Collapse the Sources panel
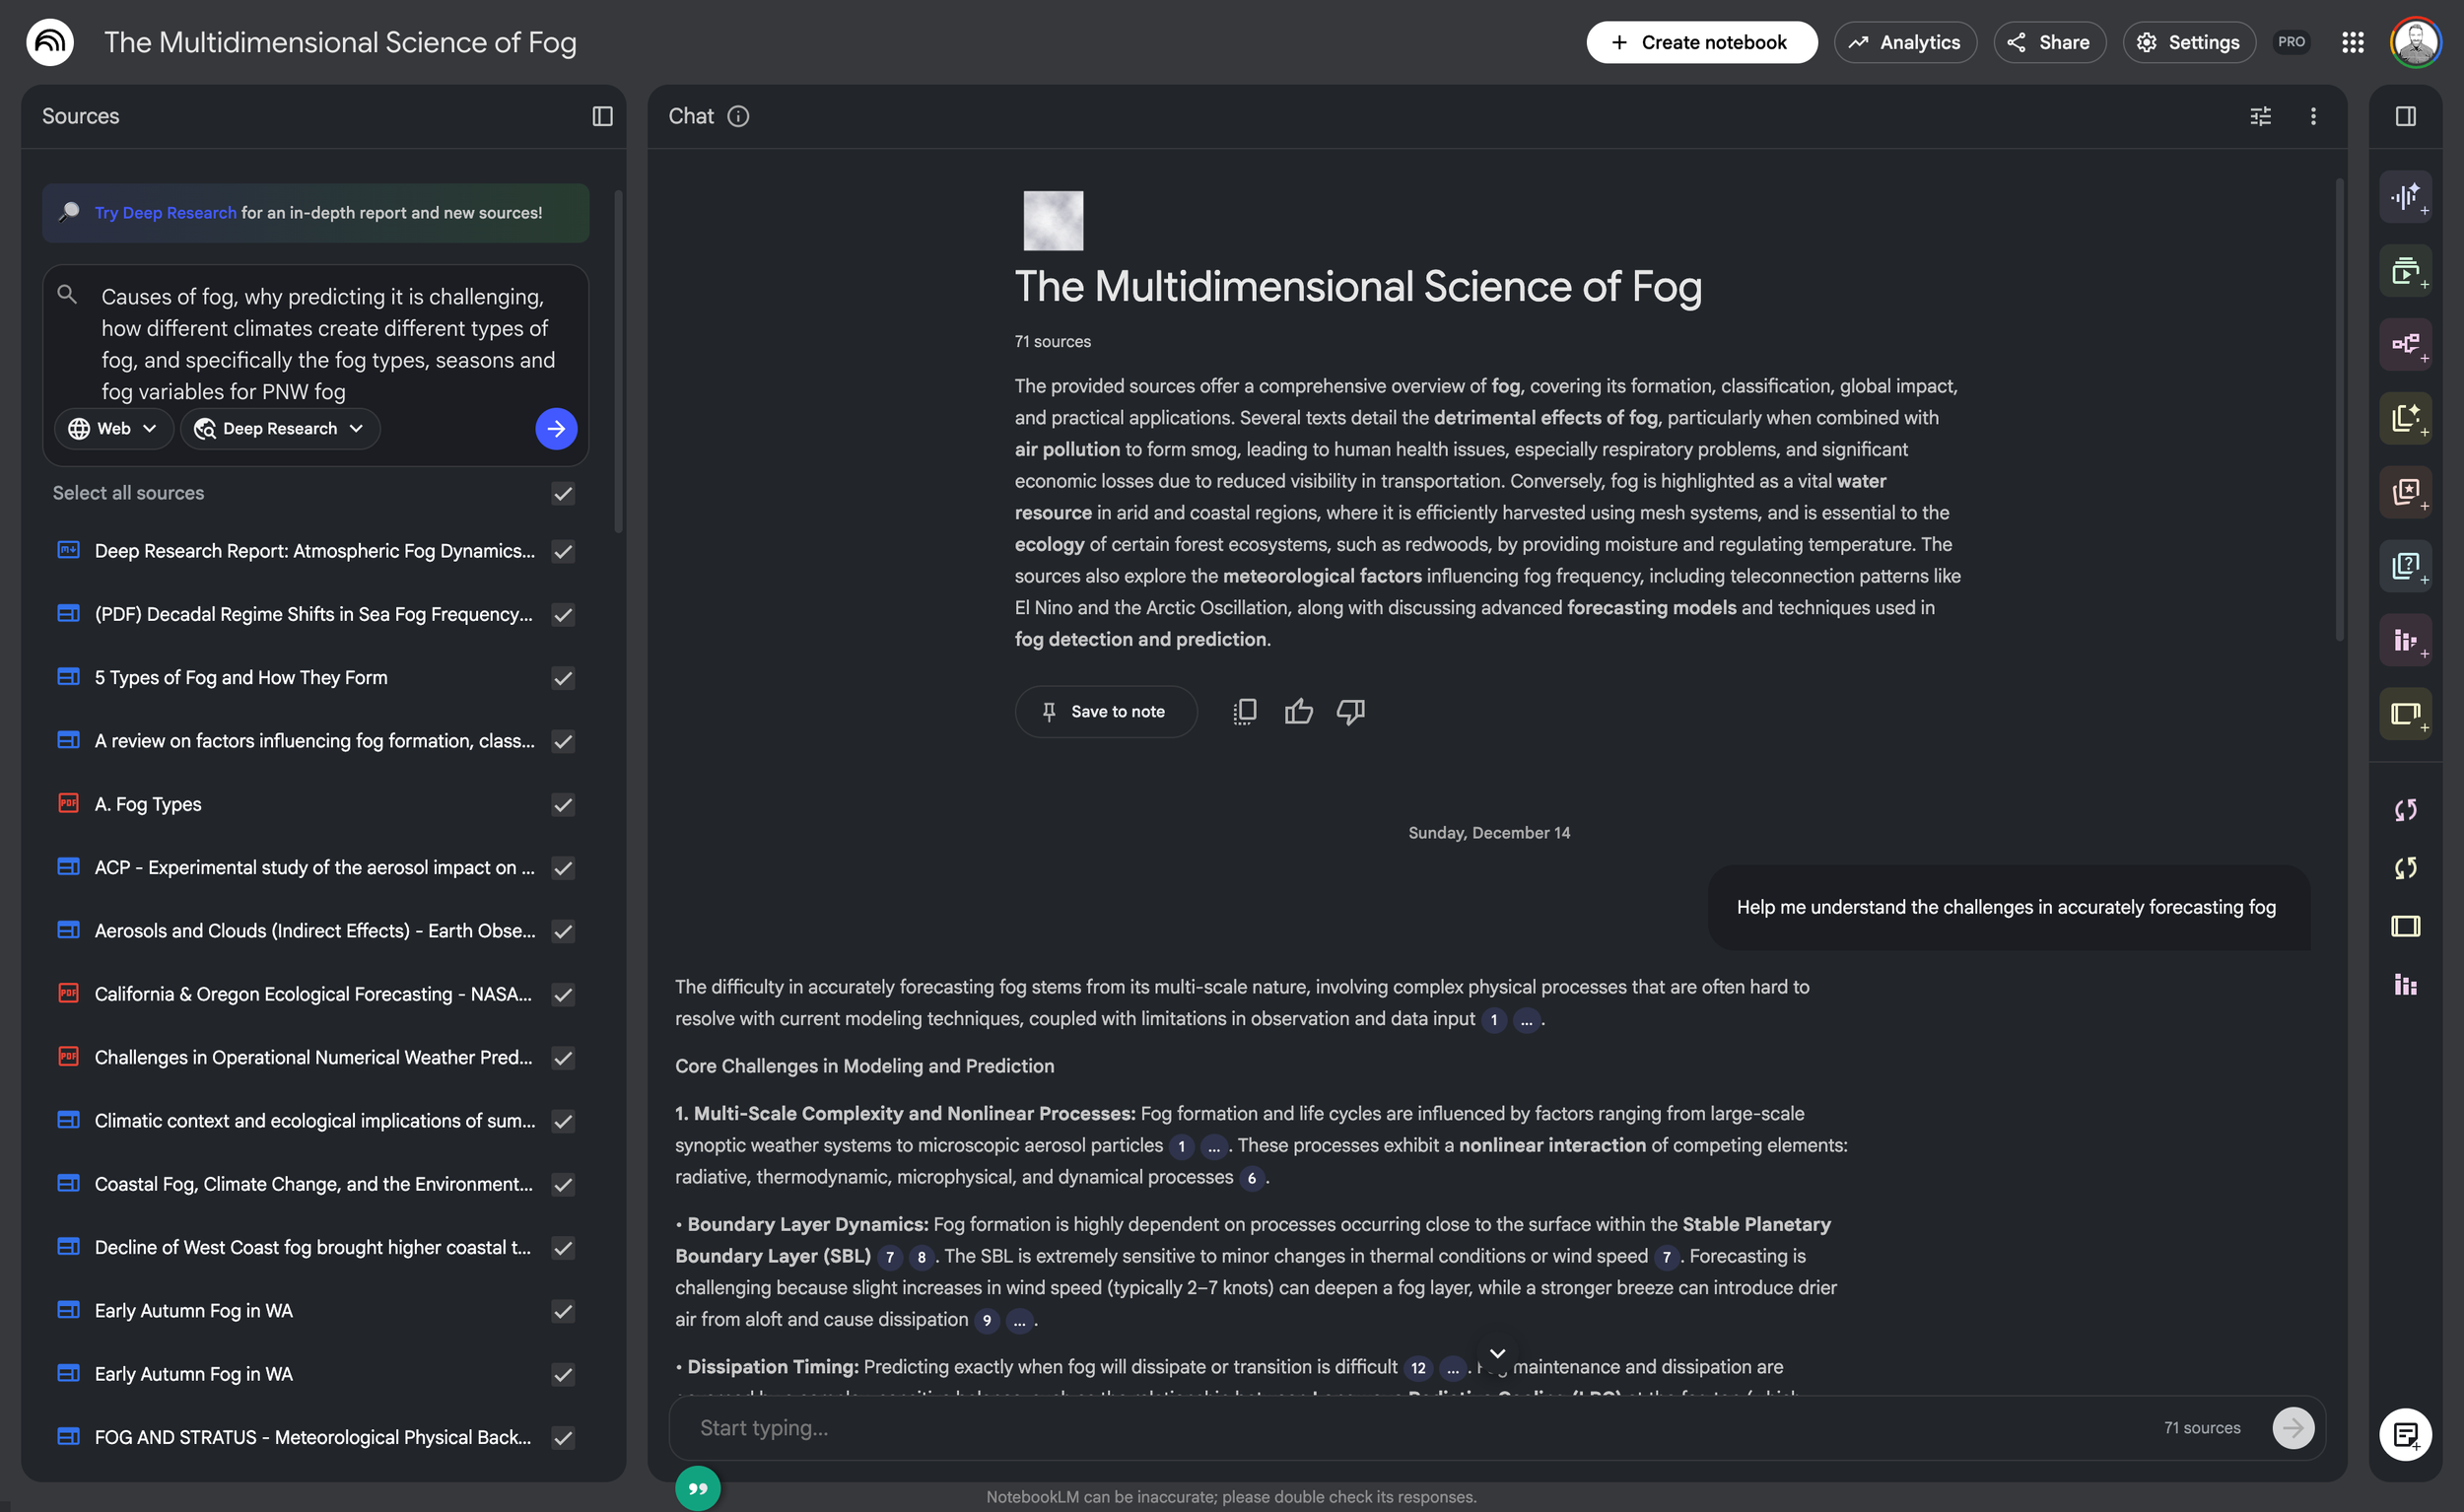 tap(602, 116)
